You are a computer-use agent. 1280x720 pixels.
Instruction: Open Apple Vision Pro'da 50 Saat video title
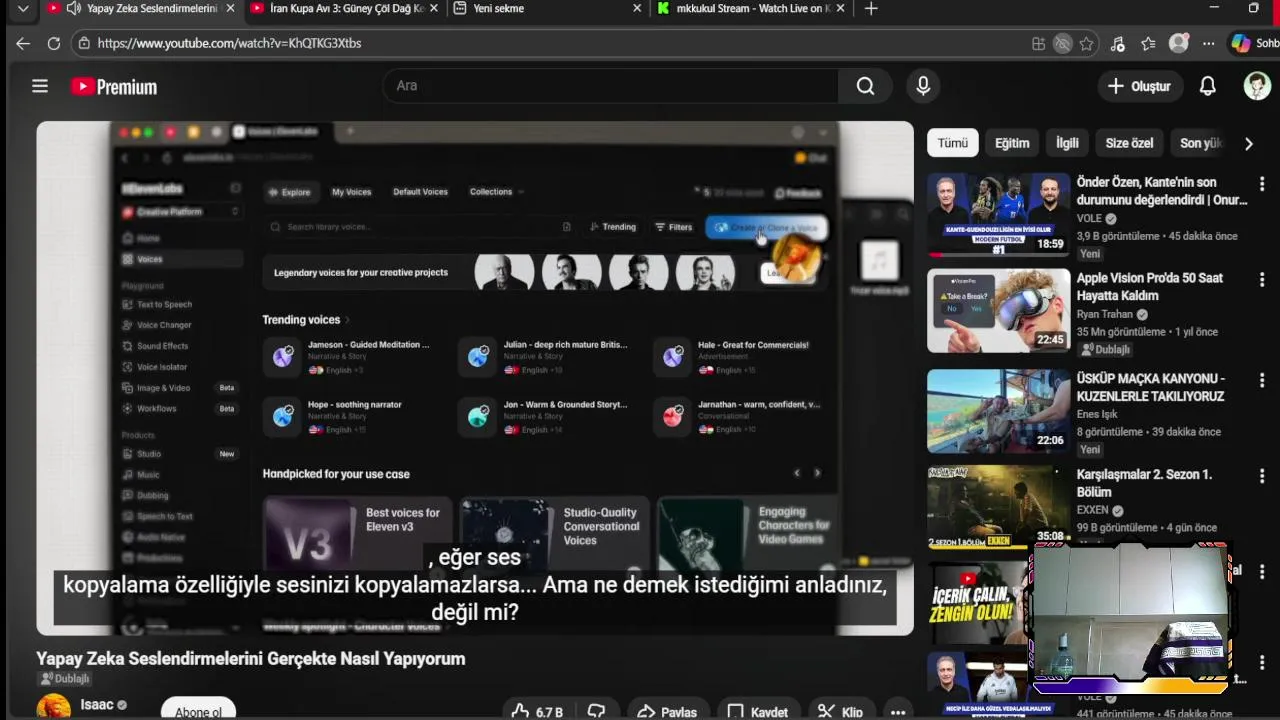[x=1150, y=287]
